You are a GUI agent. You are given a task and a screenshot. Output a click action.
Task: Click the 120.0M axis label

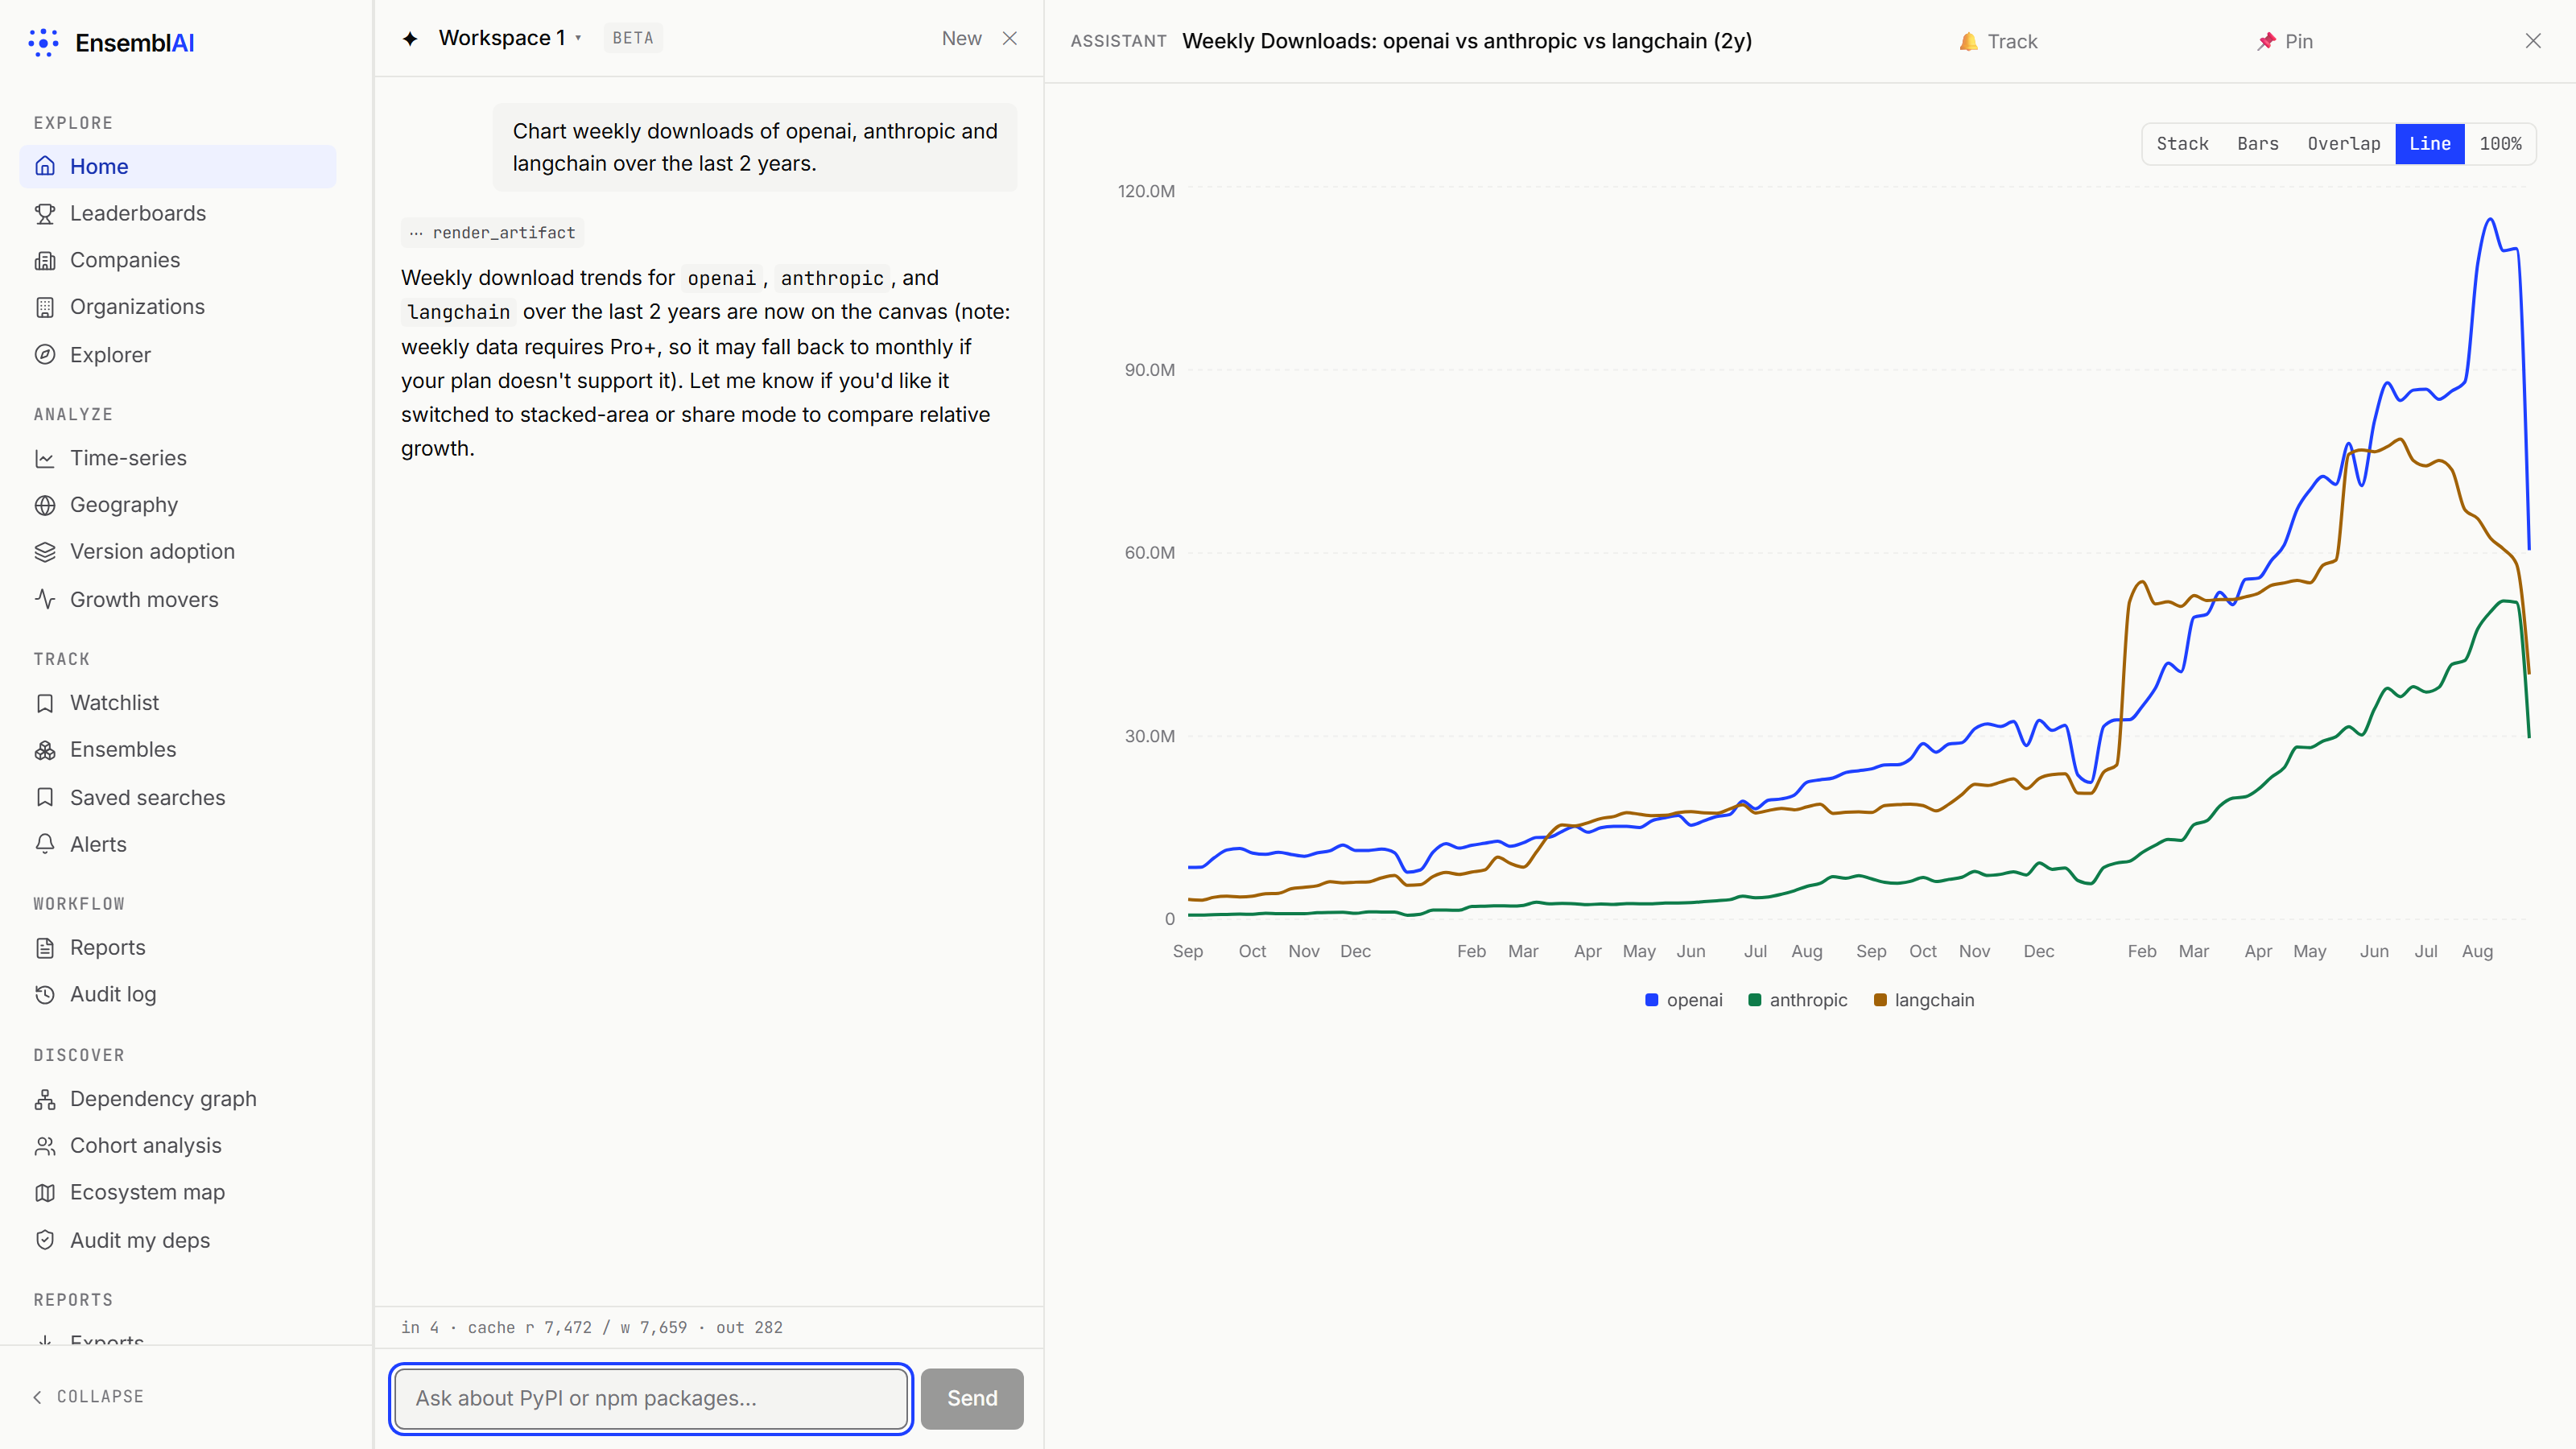[1146, 191]
